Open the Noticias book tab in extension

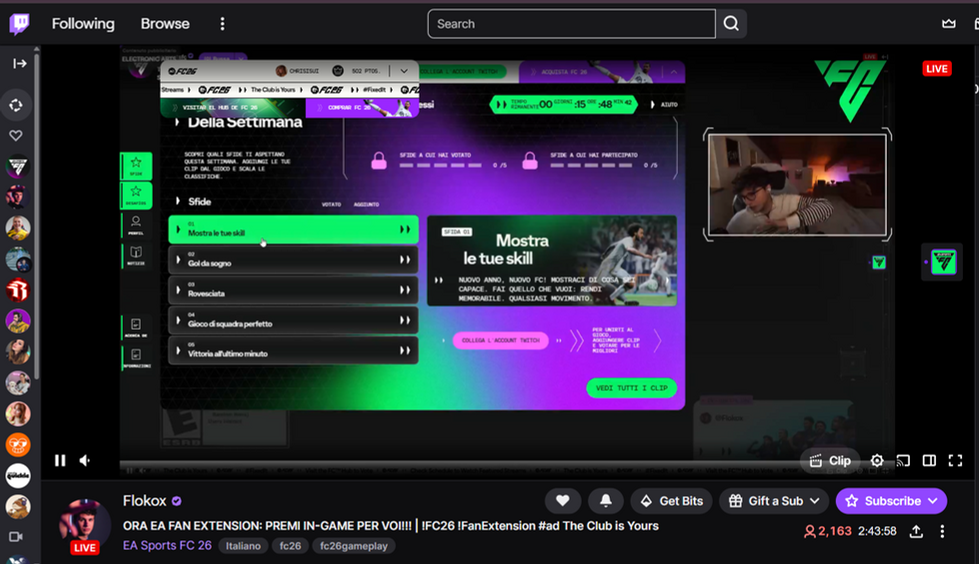click(x=136, y=255)
